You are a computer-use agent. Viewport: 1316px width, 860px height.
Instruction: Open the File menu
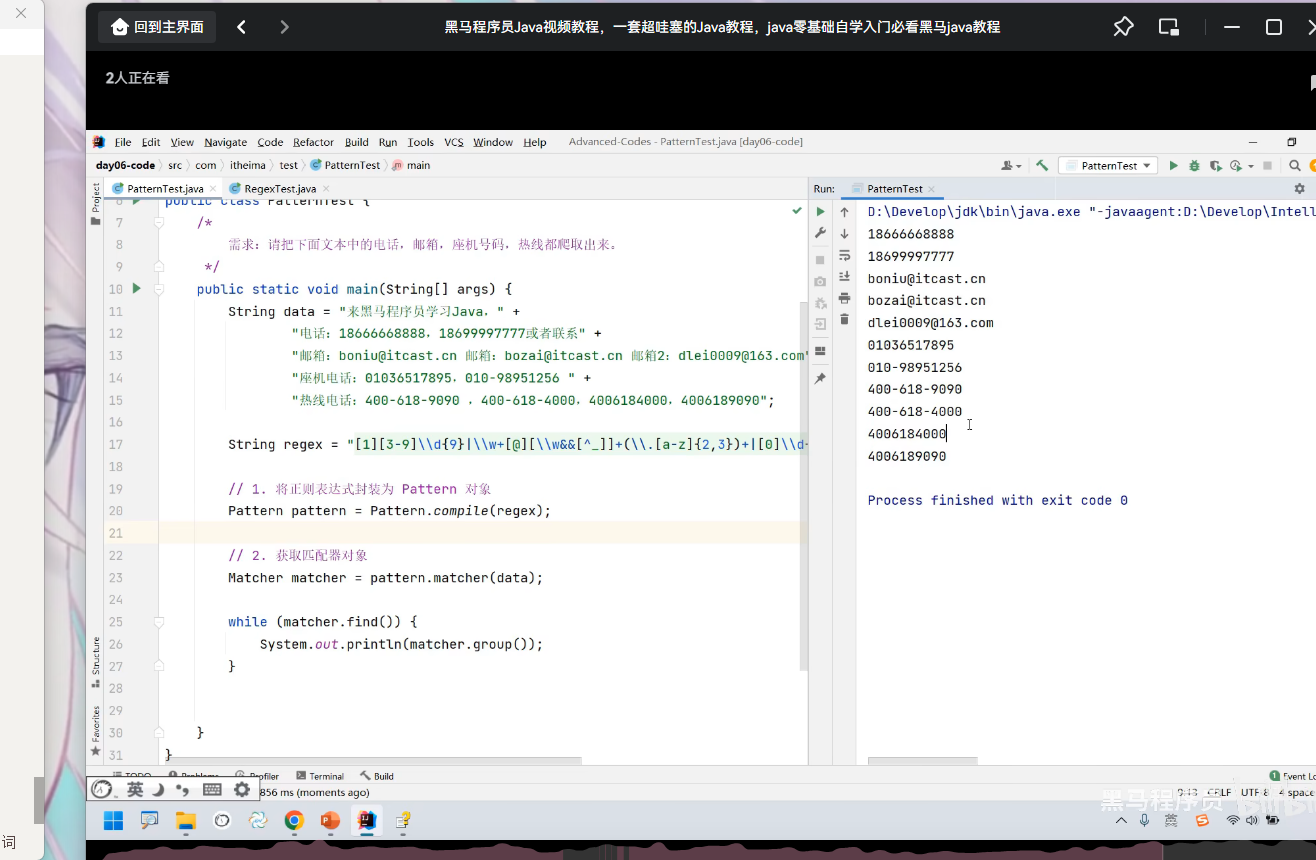coord(123,142)
